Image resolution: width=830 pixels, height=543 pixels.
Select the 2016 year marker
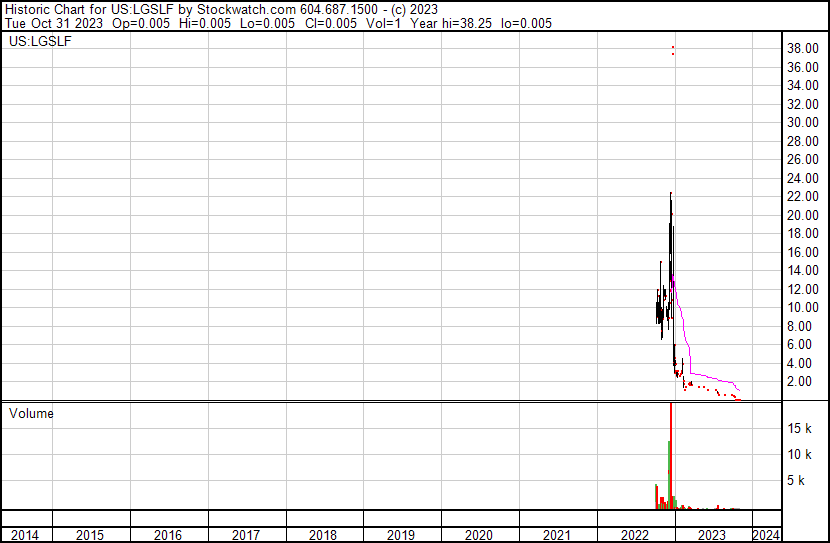coord(168,535)
